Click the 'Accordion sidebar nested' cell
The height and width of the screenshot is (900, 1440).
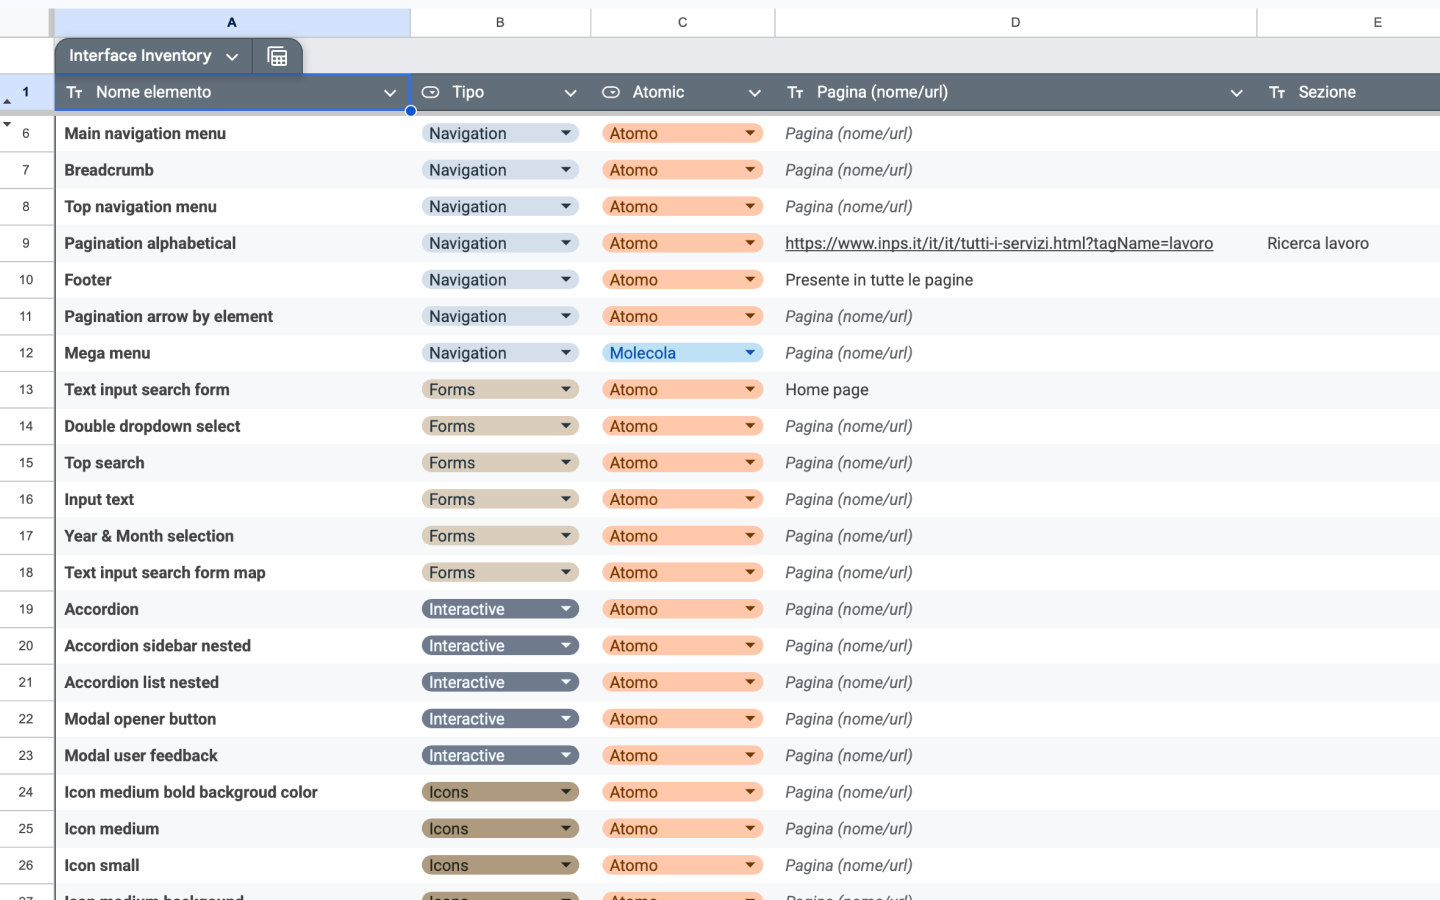click(x=232, y=646)
